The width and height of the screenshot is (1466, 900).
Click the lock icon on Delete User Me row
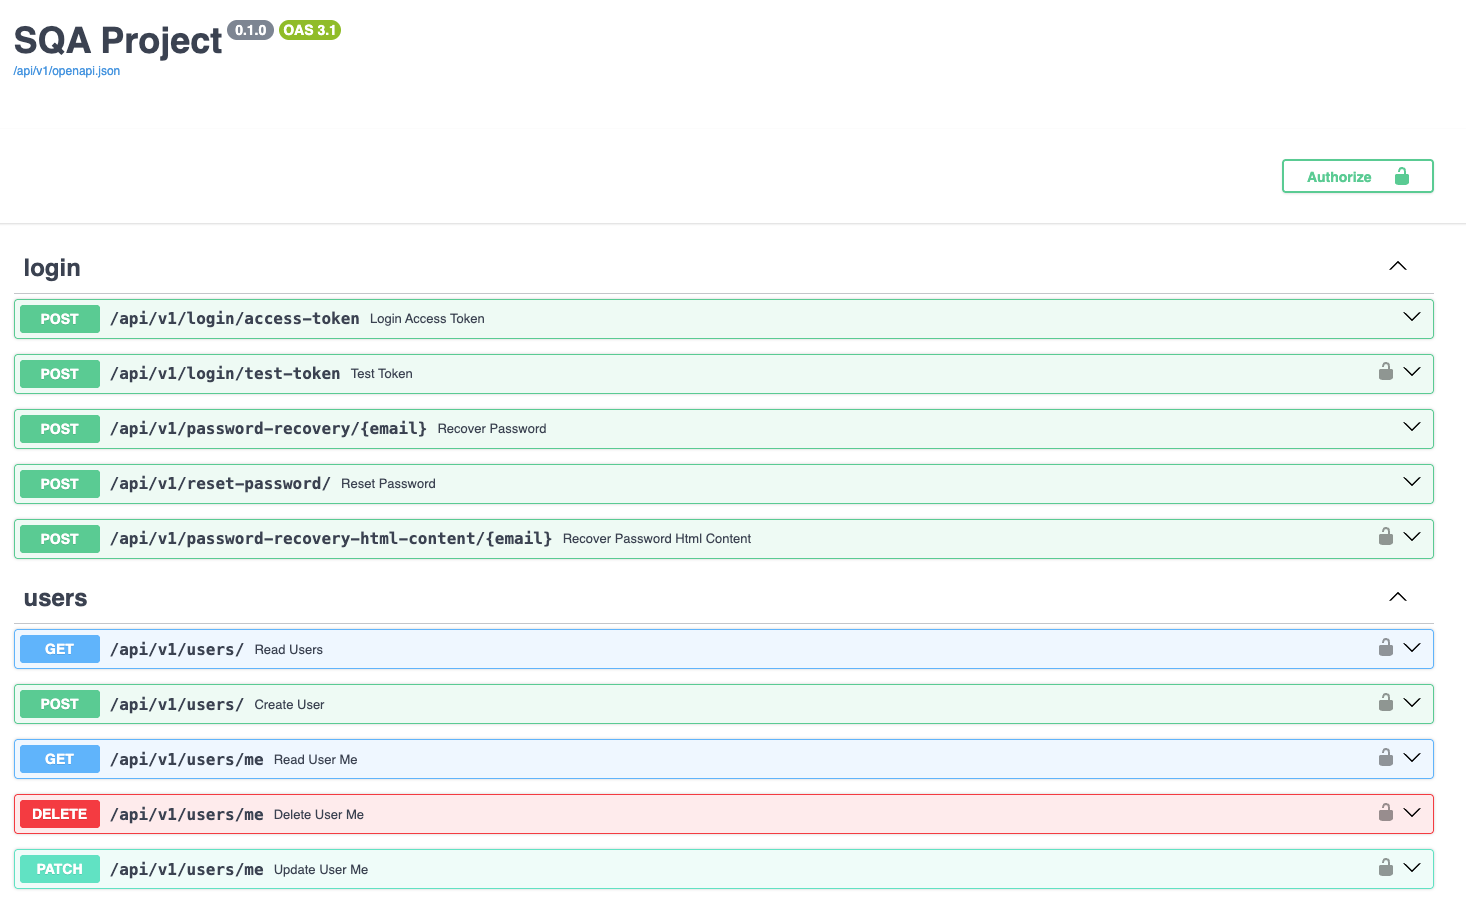click(x=1385, y=813)
